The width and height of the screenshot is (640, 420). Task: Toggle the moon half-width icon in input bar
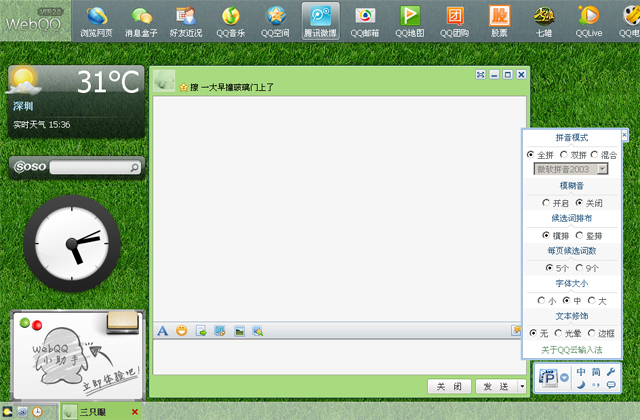pyautogui.click(x=581, y=384)
